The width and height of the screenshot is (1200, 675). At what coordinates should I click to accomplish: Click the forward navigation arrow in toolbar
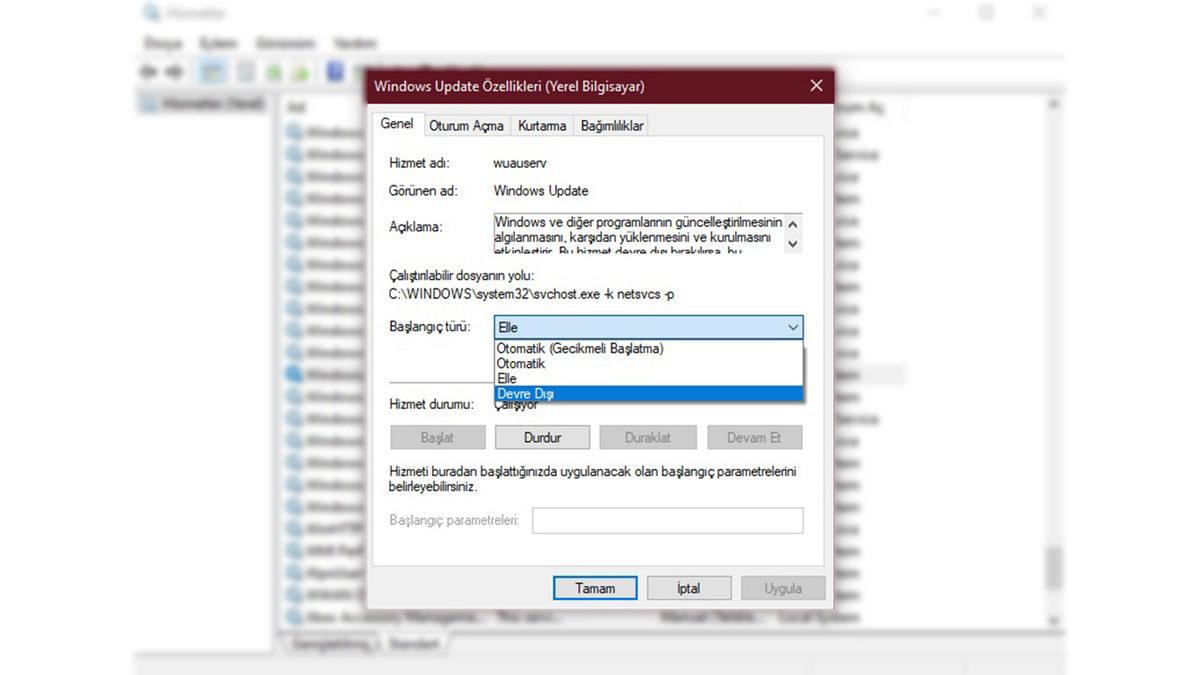click(x=172, y=71)
